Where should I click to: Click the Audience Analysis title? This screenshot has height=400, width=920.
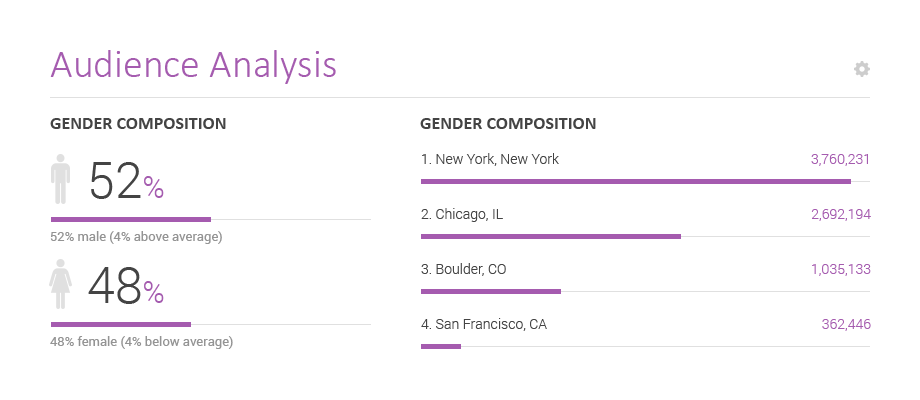click(194, 65)
